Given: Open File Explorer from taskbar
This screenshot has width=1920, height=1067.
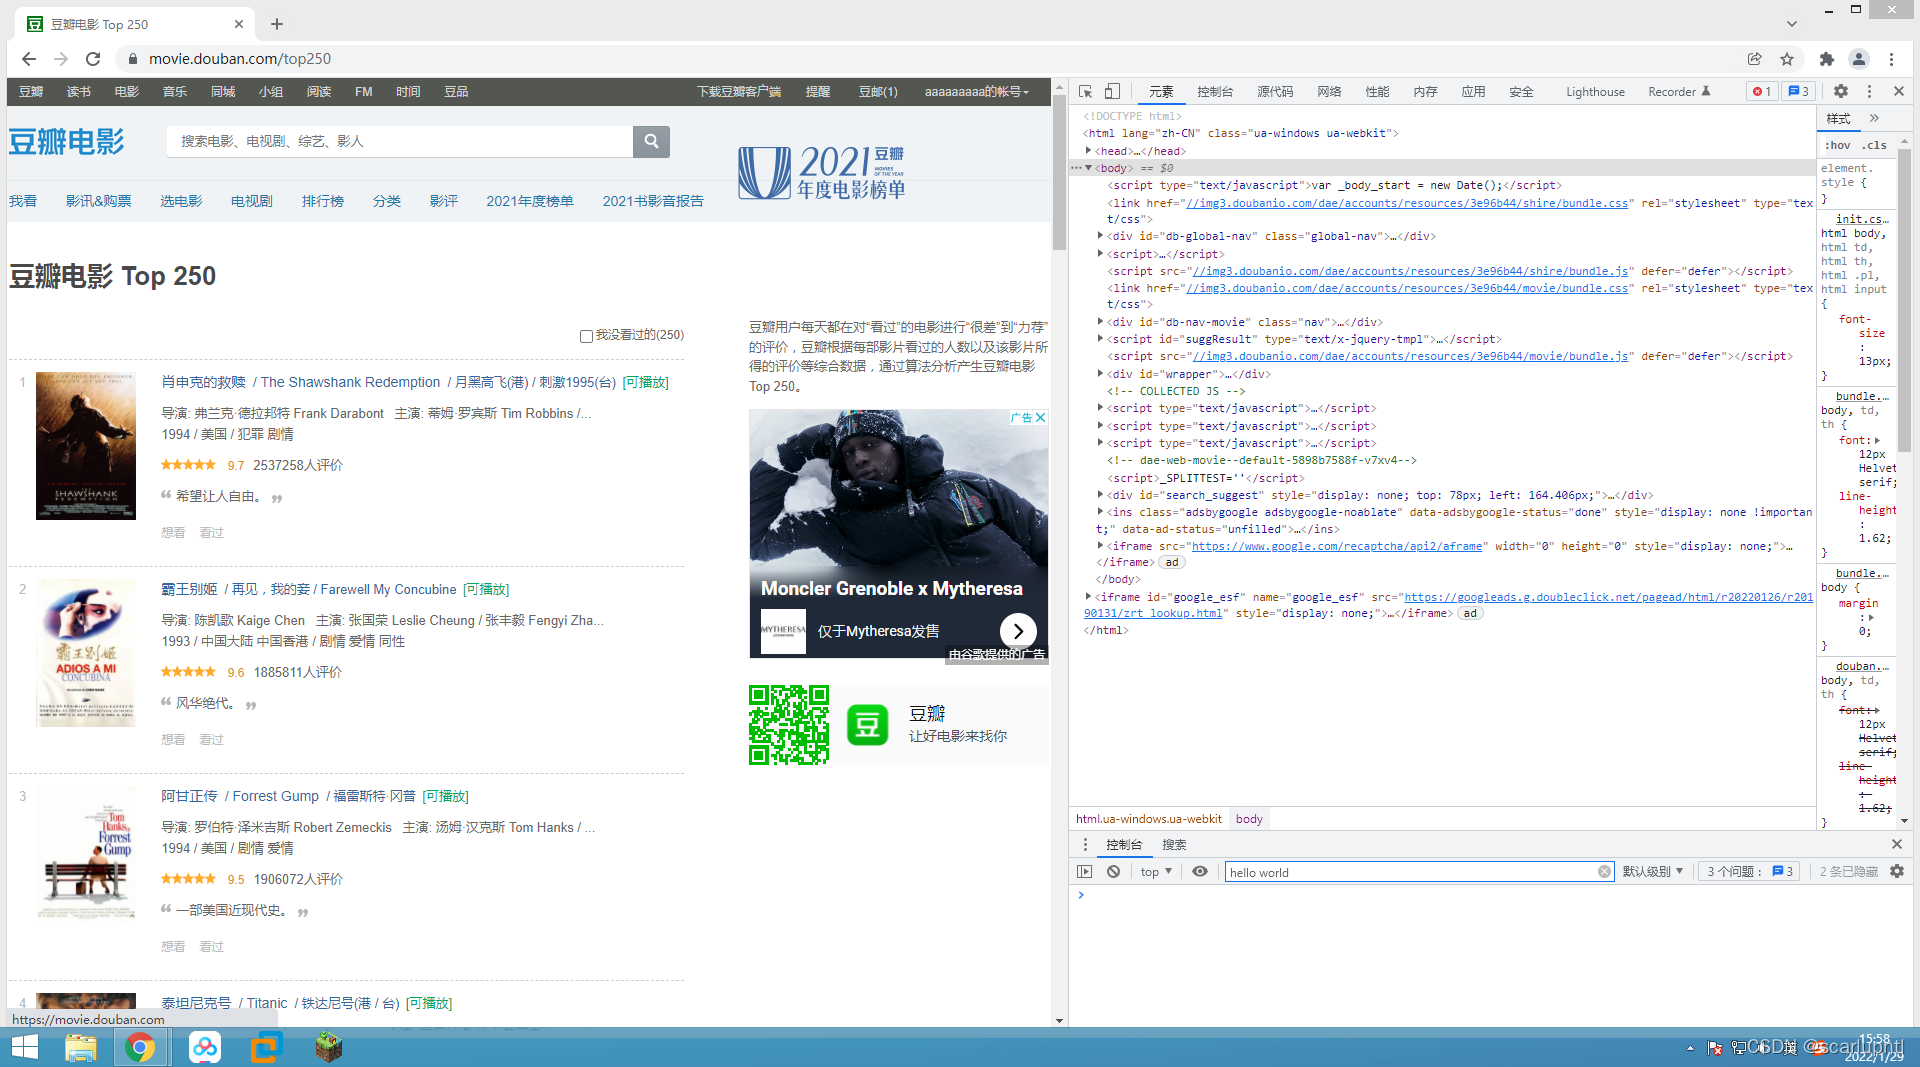Looking at the screenshot, I should pyautogui.click(x=81, y=1047).
